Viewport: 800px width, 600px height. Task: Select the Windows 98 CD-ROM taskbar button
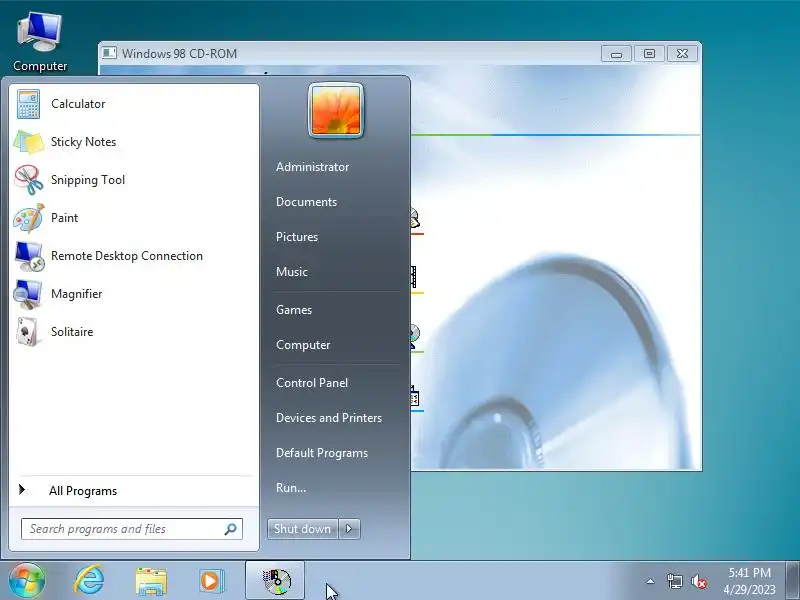point(275,581)
